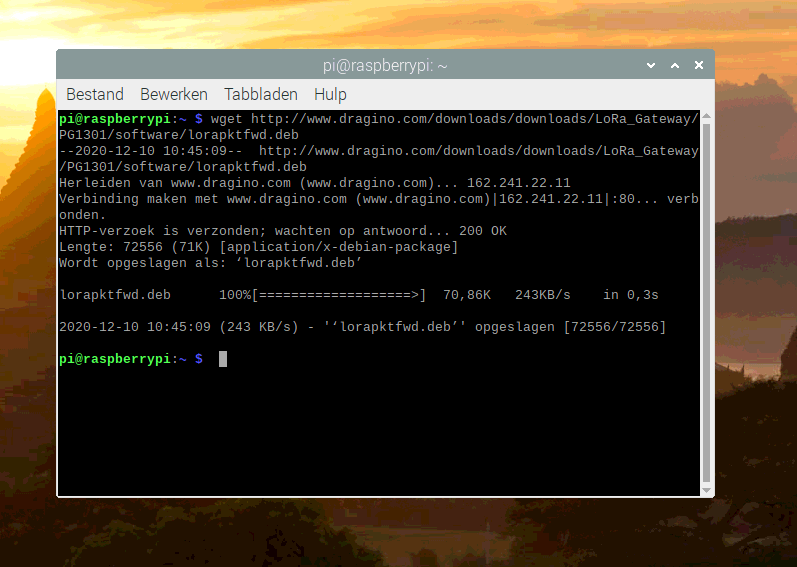Click the terminal vertical scrollbar thumb
Image resolution: width=797 pixels, height=567 pixels.
[x=707, y=303]
